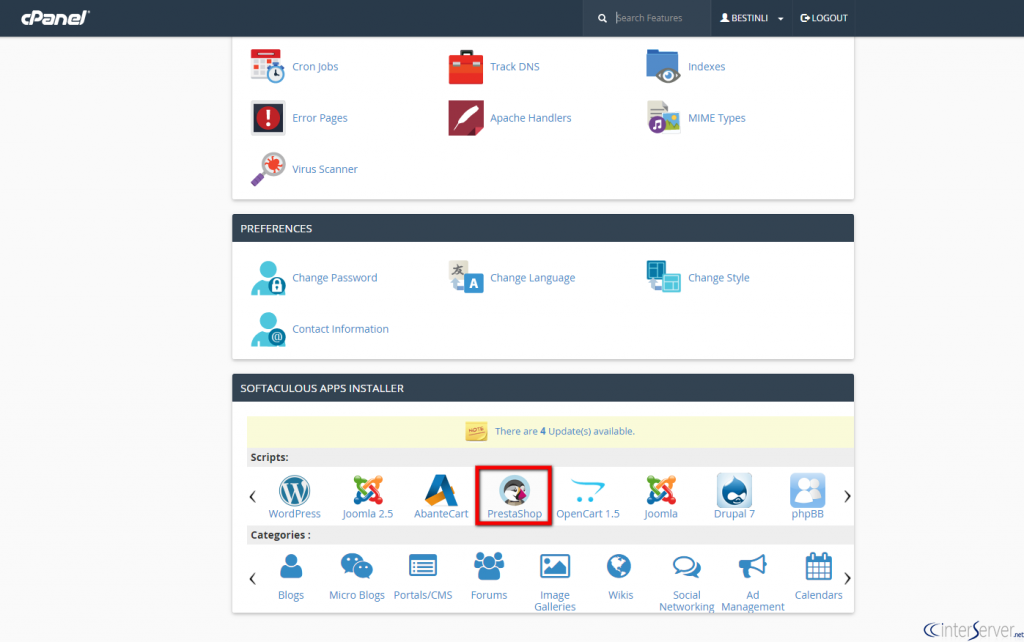
Task: Open the Apache Handlers feather icon
Action: [466, 118]
